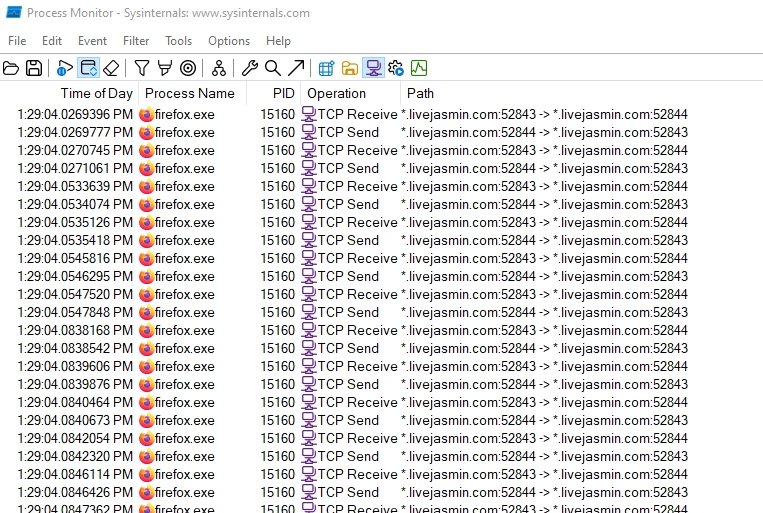Click PID 15160 in the 1:29:04.0839606 row

277,366
